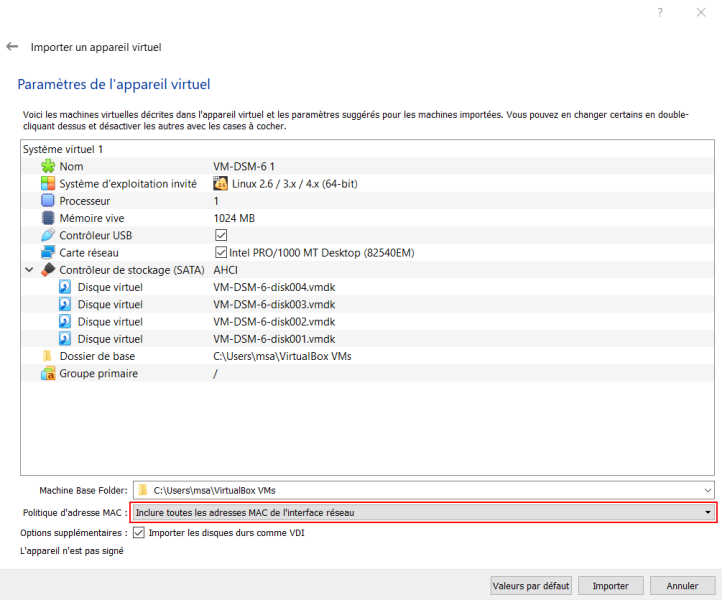The image size is (722, 600).
Task: Click the Mémoire vive RAM icon
Action: [x=48, y=218]
